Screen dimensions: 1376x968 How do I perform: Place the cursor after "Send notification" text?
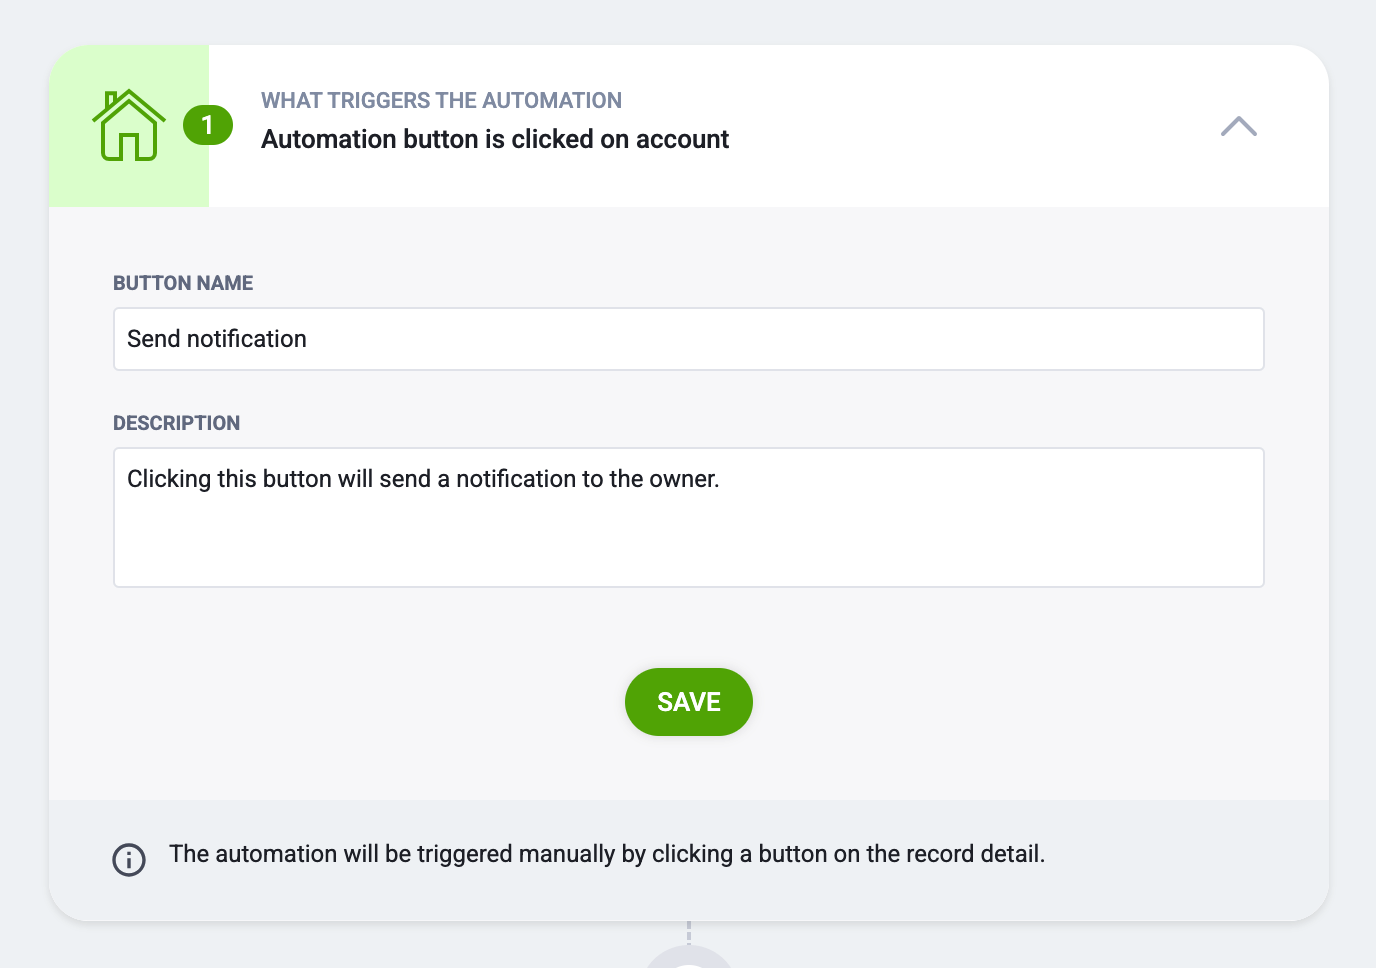[x=309, y=339]
